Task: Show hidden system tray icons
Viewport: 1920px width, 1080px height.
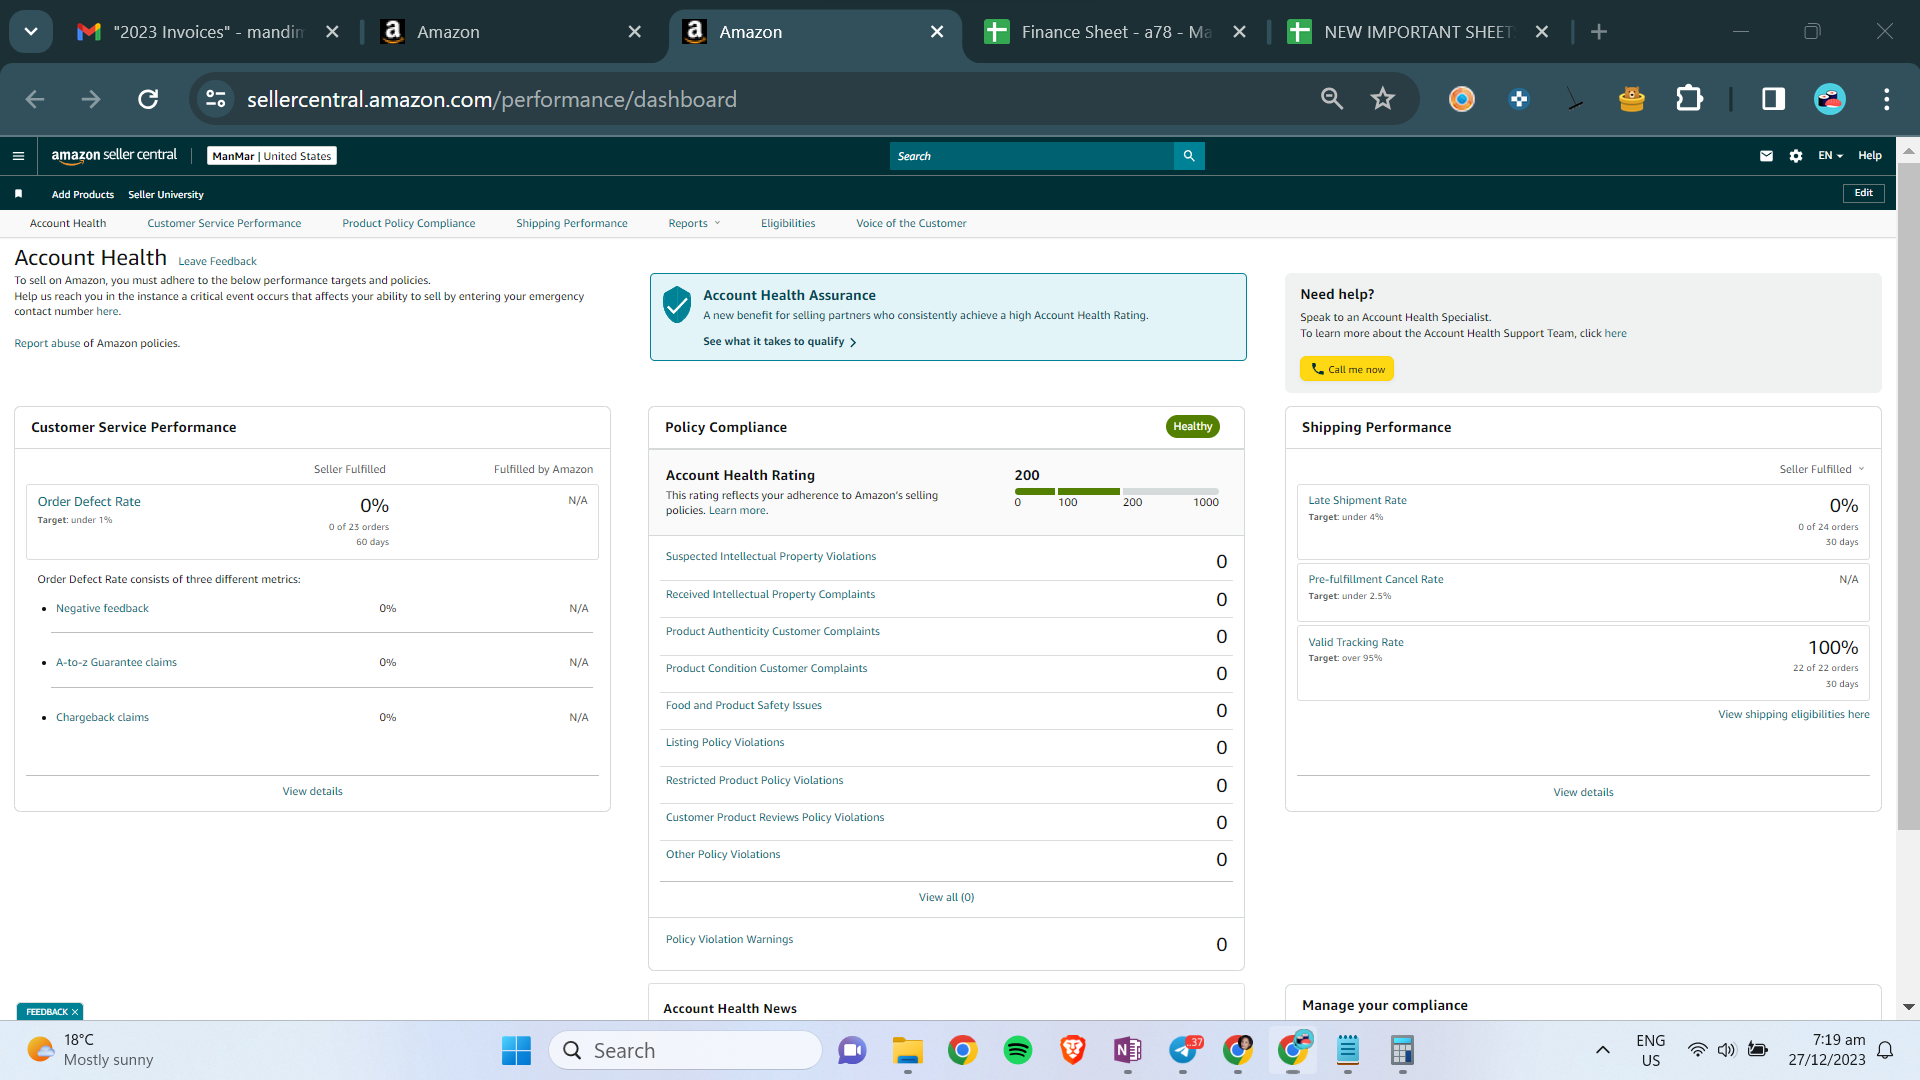Action: pyautogui.click(x=1602, y=1050)
